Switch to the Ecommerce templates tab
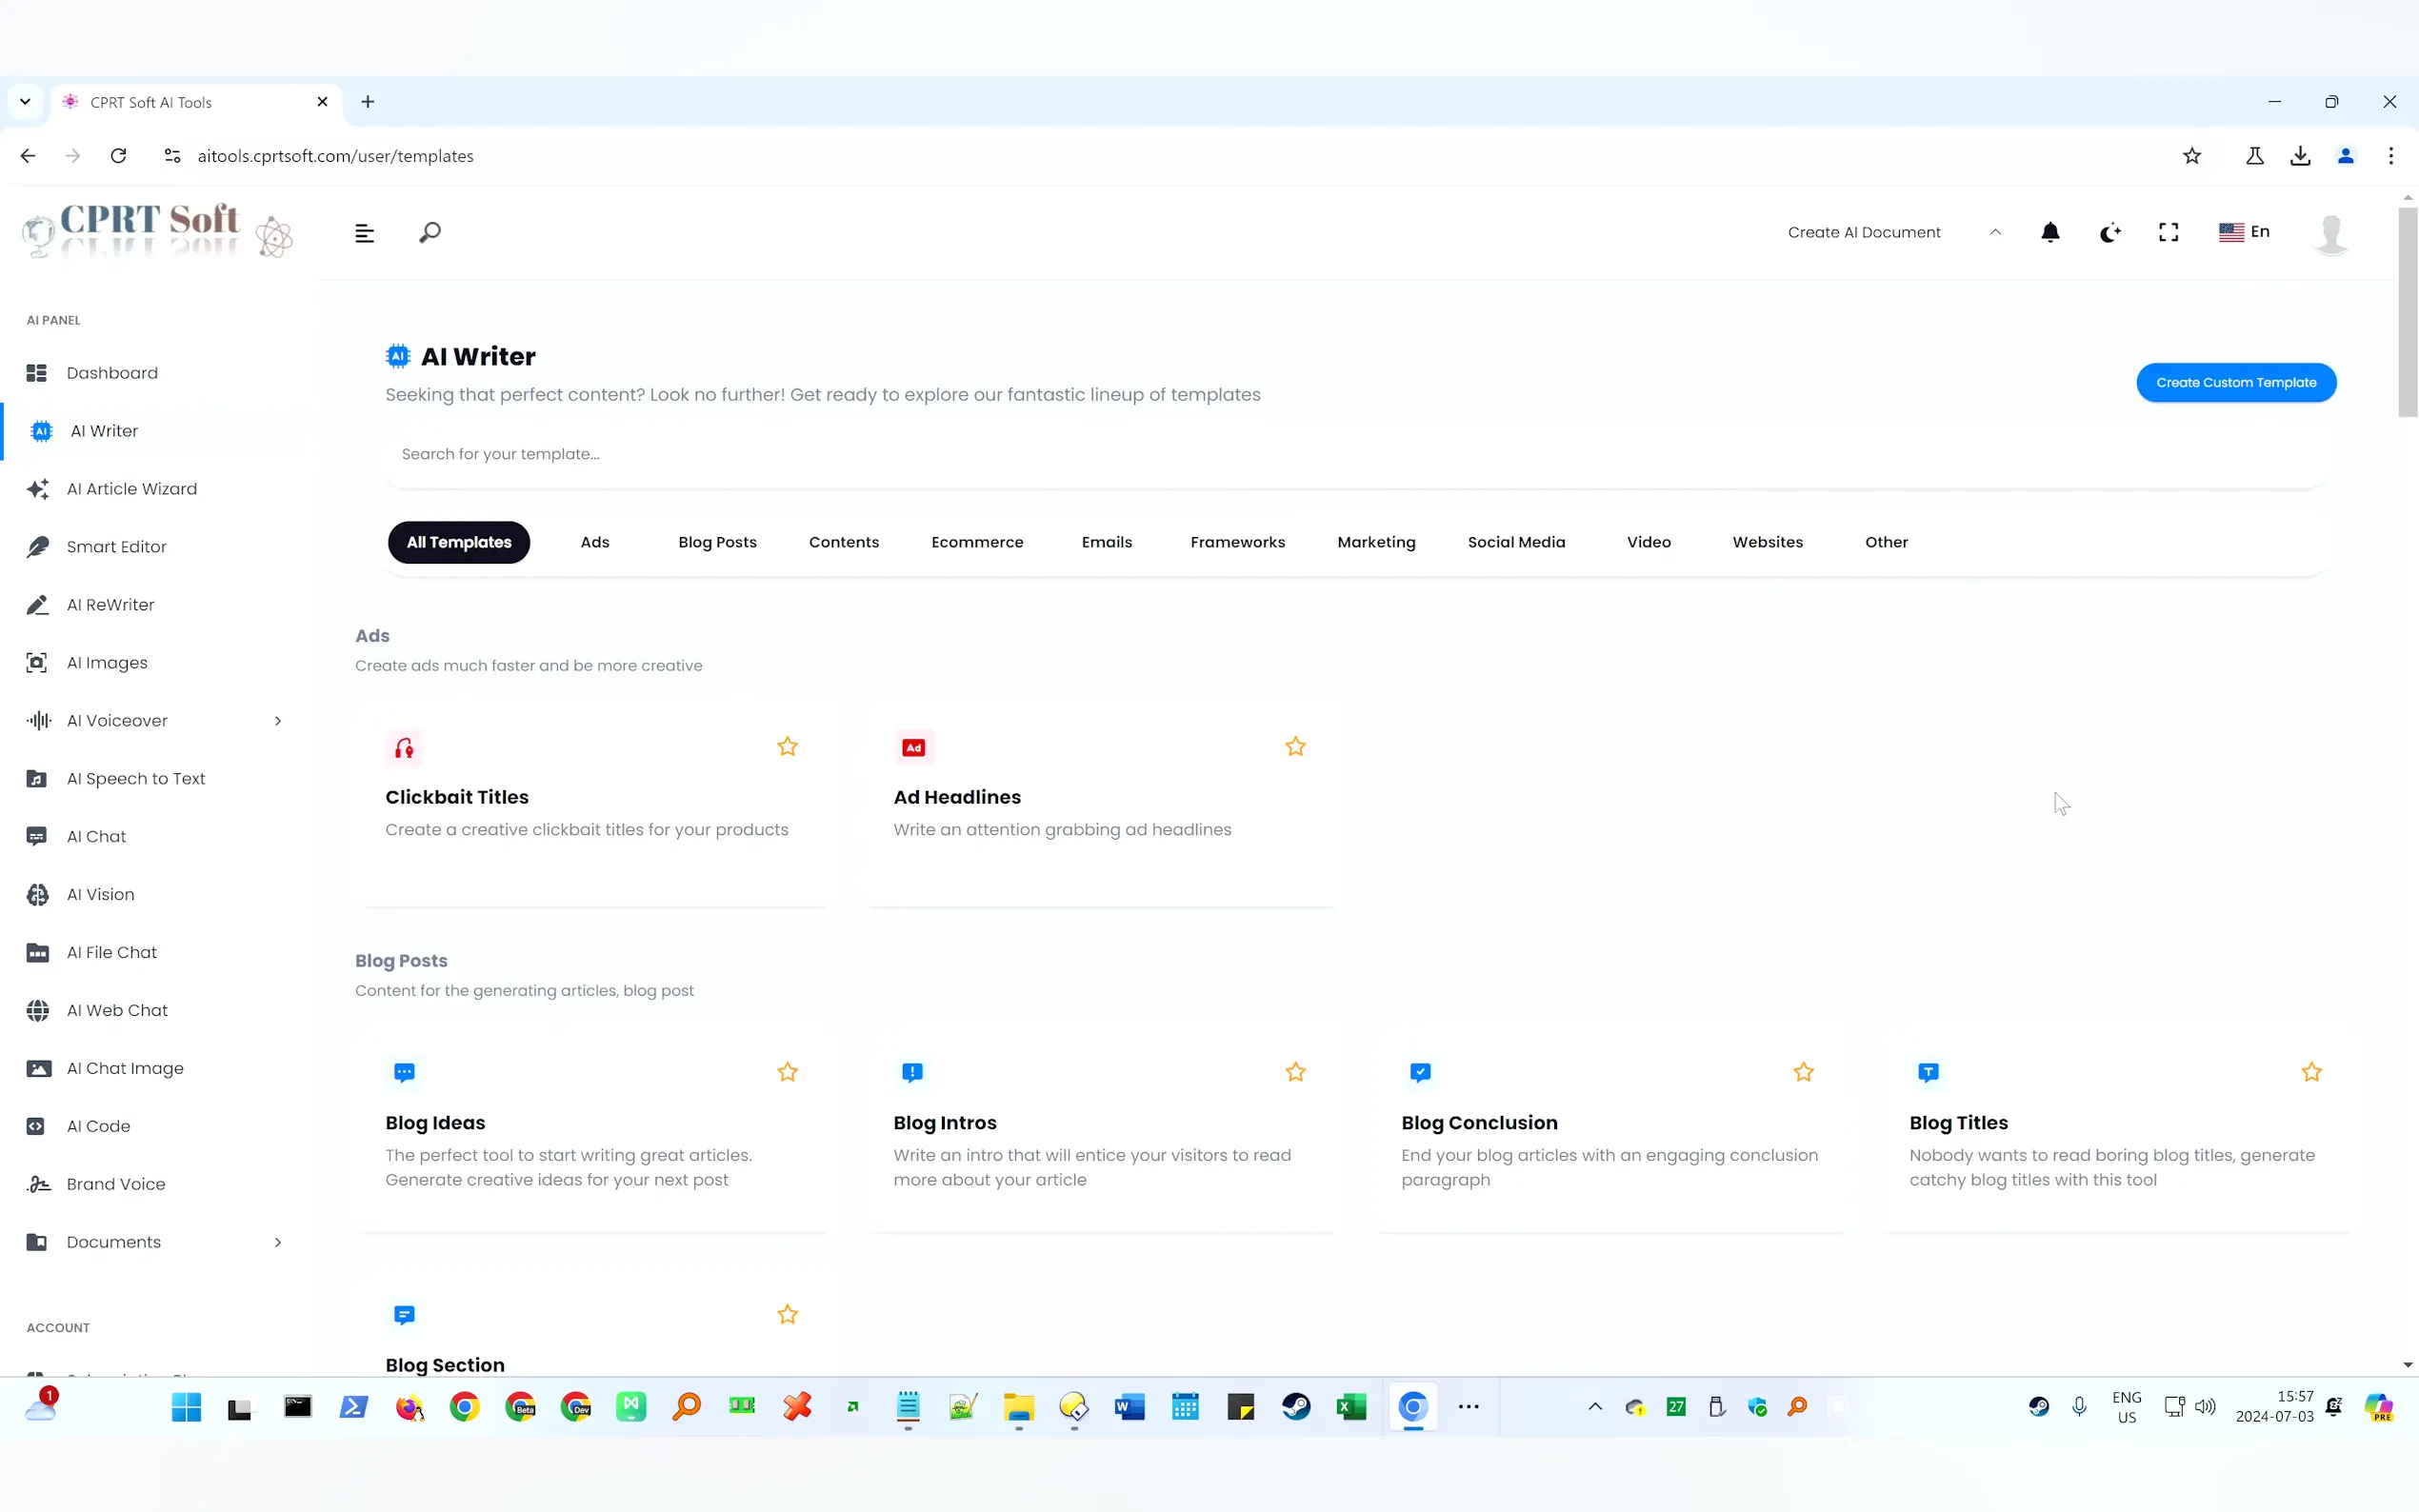Image resolution: width=2419 pixels, height=1512 pixels. pyautogui.click(x=977, y=542)
